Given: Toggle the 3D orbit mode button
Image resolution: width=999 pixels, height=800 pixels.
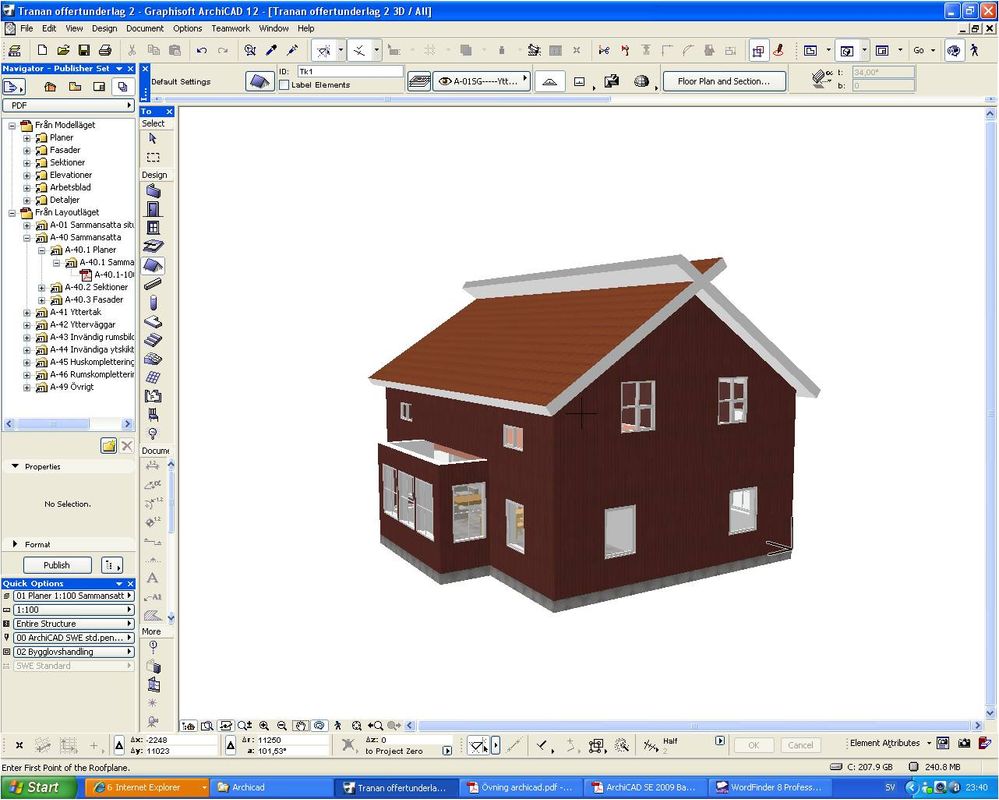Looking at the screenshot, I should 319,725.
